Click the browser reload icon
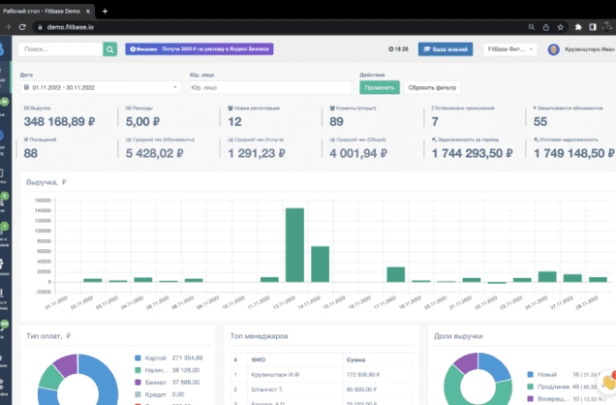The width and height of the screenshot is (616, 405). pyautogui.click(x=36, y=28)
